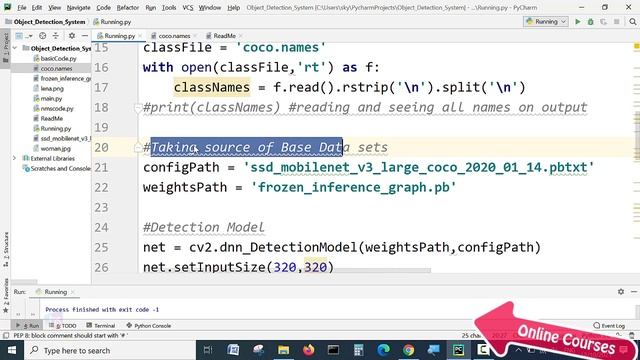Screen dimensions: 640x360
Task: Switch to PyCharm taskbar icon
Action: point(458,350)
